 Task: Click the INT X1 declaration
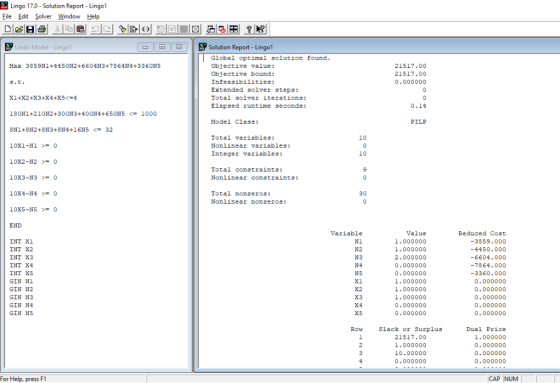[x=21, y=242]
